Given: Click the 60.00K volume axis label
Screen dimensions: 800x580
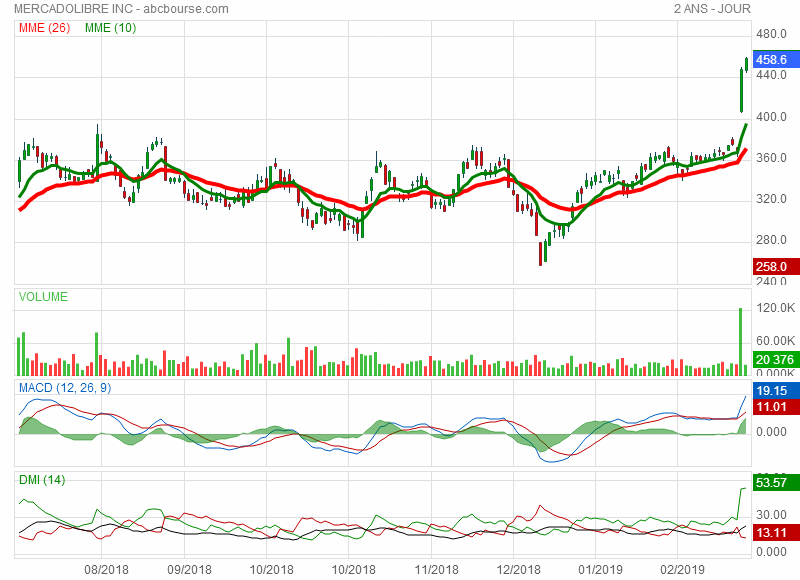Looking at the screenshot, I should pyautogui.click(x=776, y=341).
